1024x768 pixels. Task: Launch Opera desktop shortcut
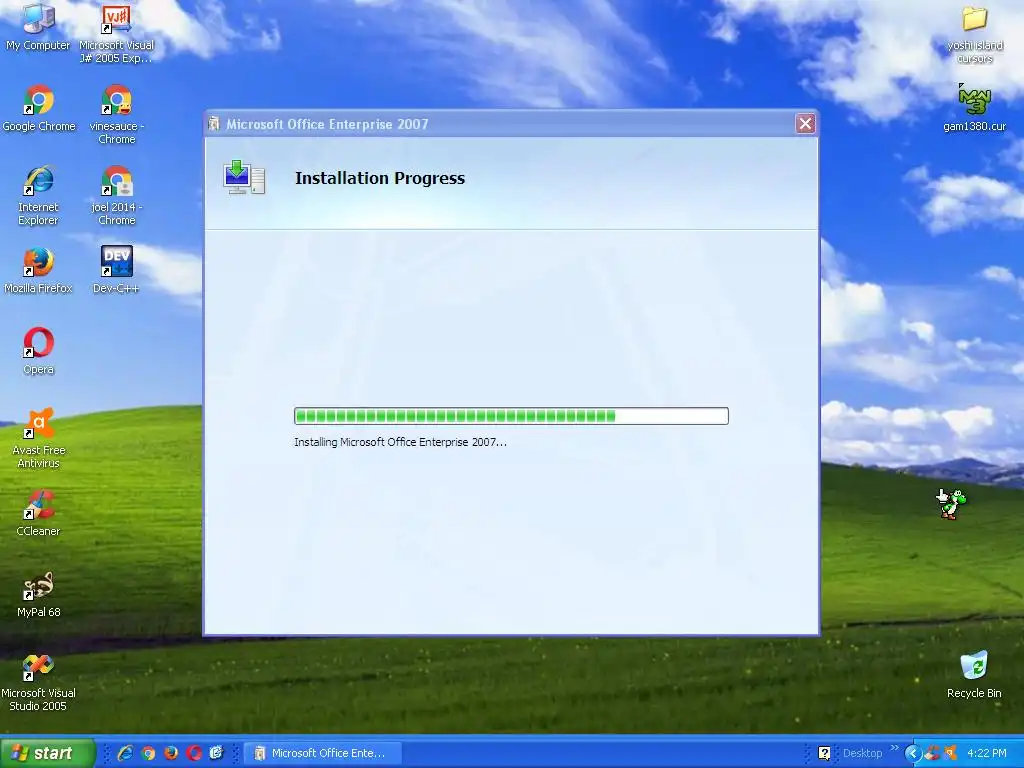point(39,351)
